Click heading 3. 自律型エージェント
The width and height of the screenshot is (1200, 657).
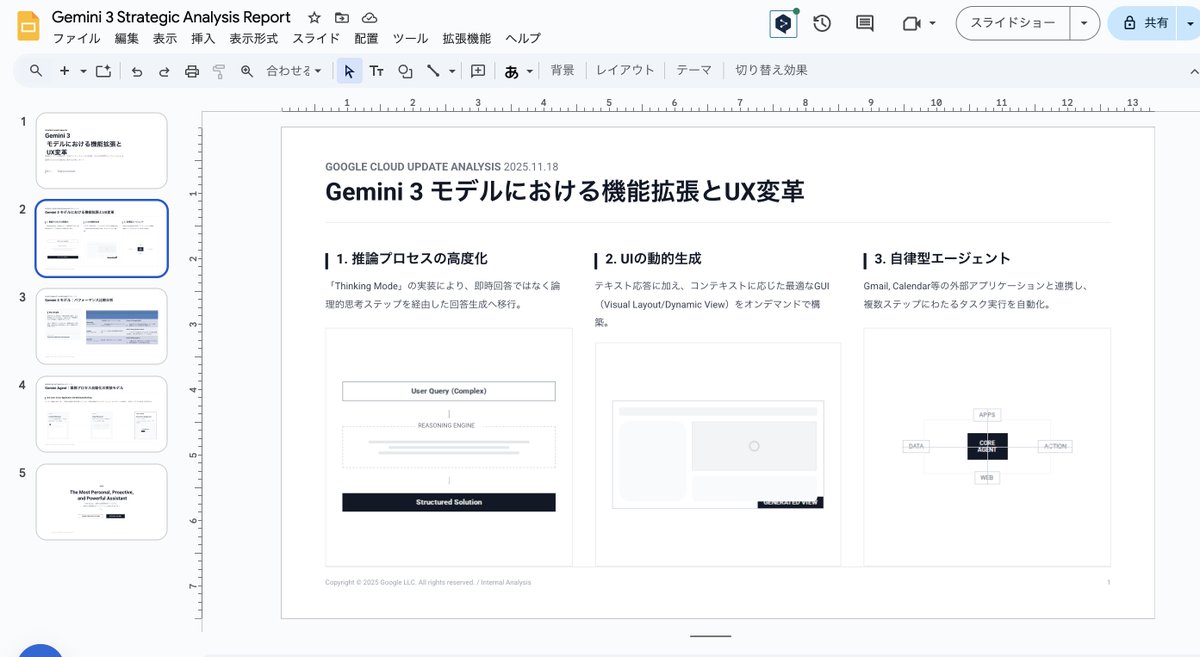tap(942, 259)
